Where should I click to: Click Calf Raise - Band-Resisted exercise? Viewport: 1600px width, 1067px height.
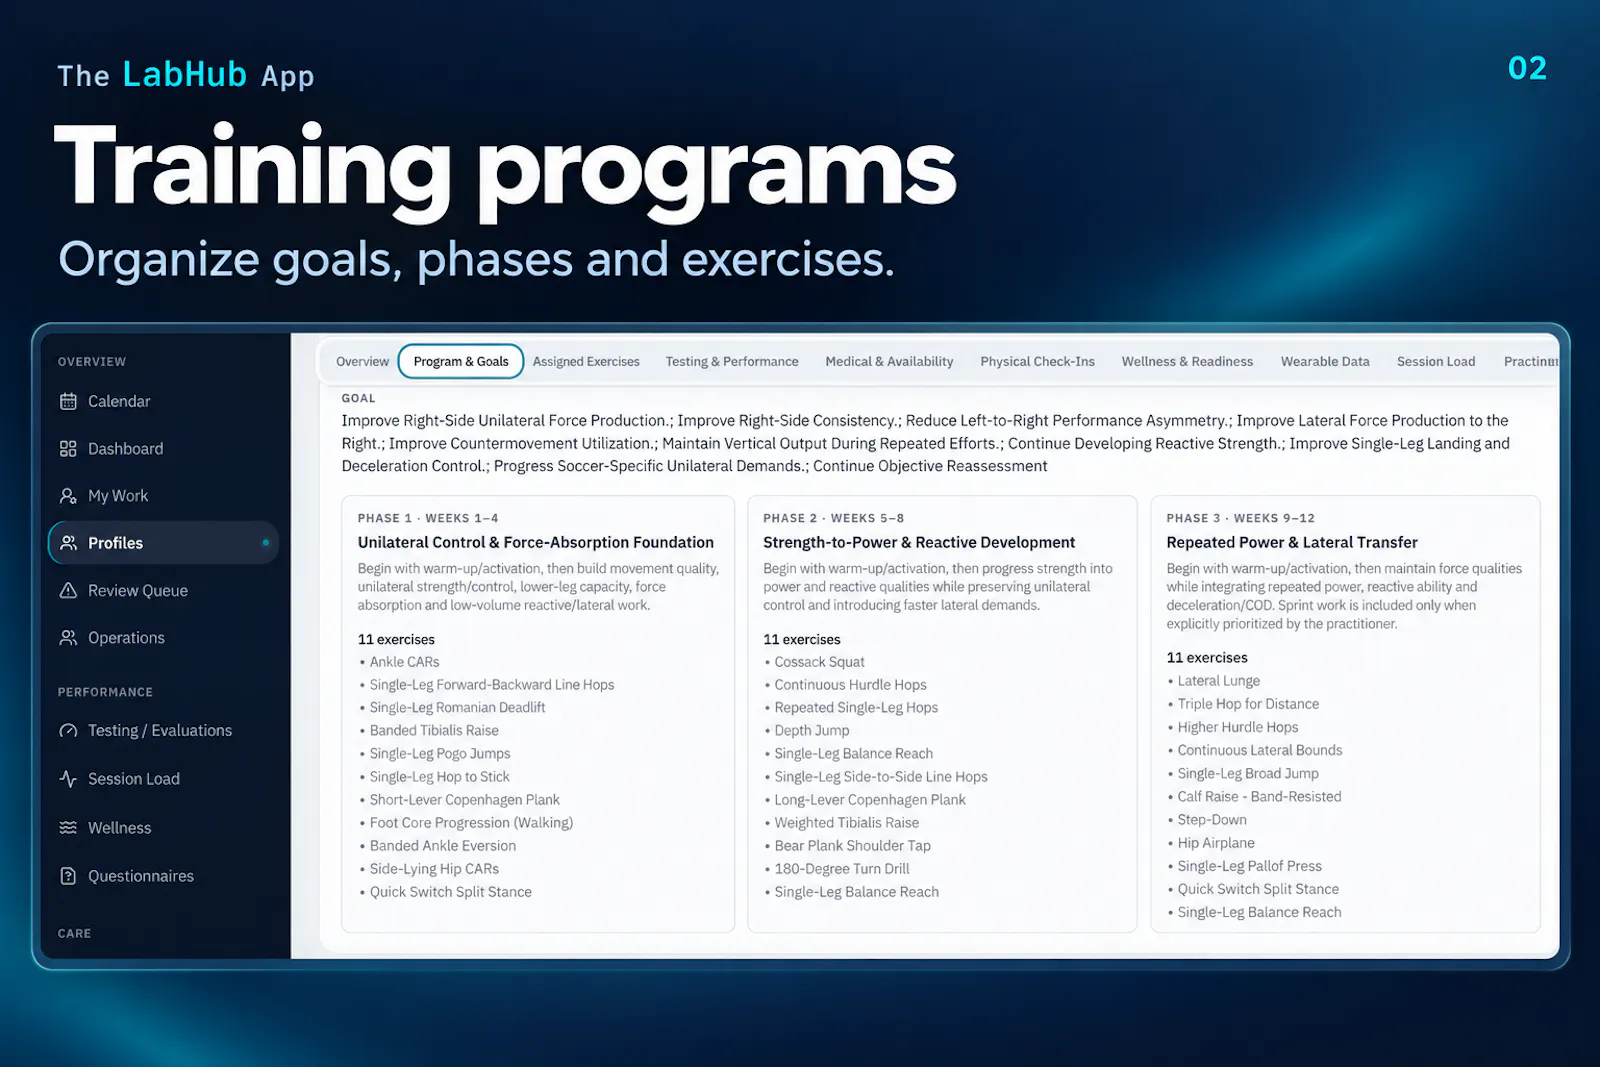click(1259, 797)
